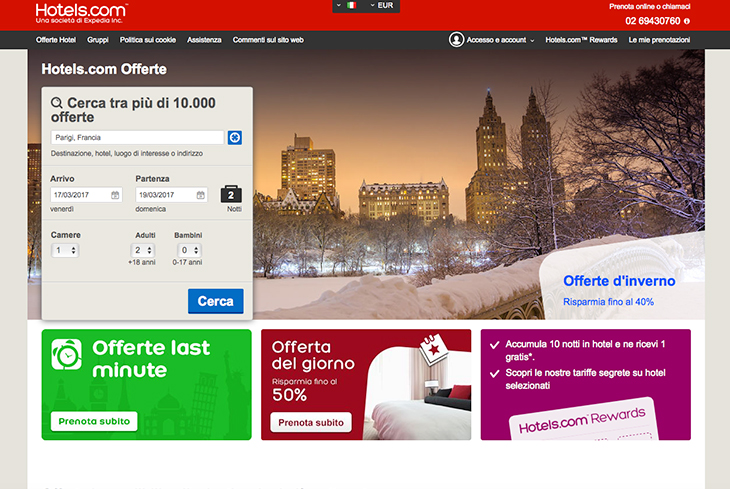Open Politica sui cookie link
Screen dimensions: 730x489
148,40
